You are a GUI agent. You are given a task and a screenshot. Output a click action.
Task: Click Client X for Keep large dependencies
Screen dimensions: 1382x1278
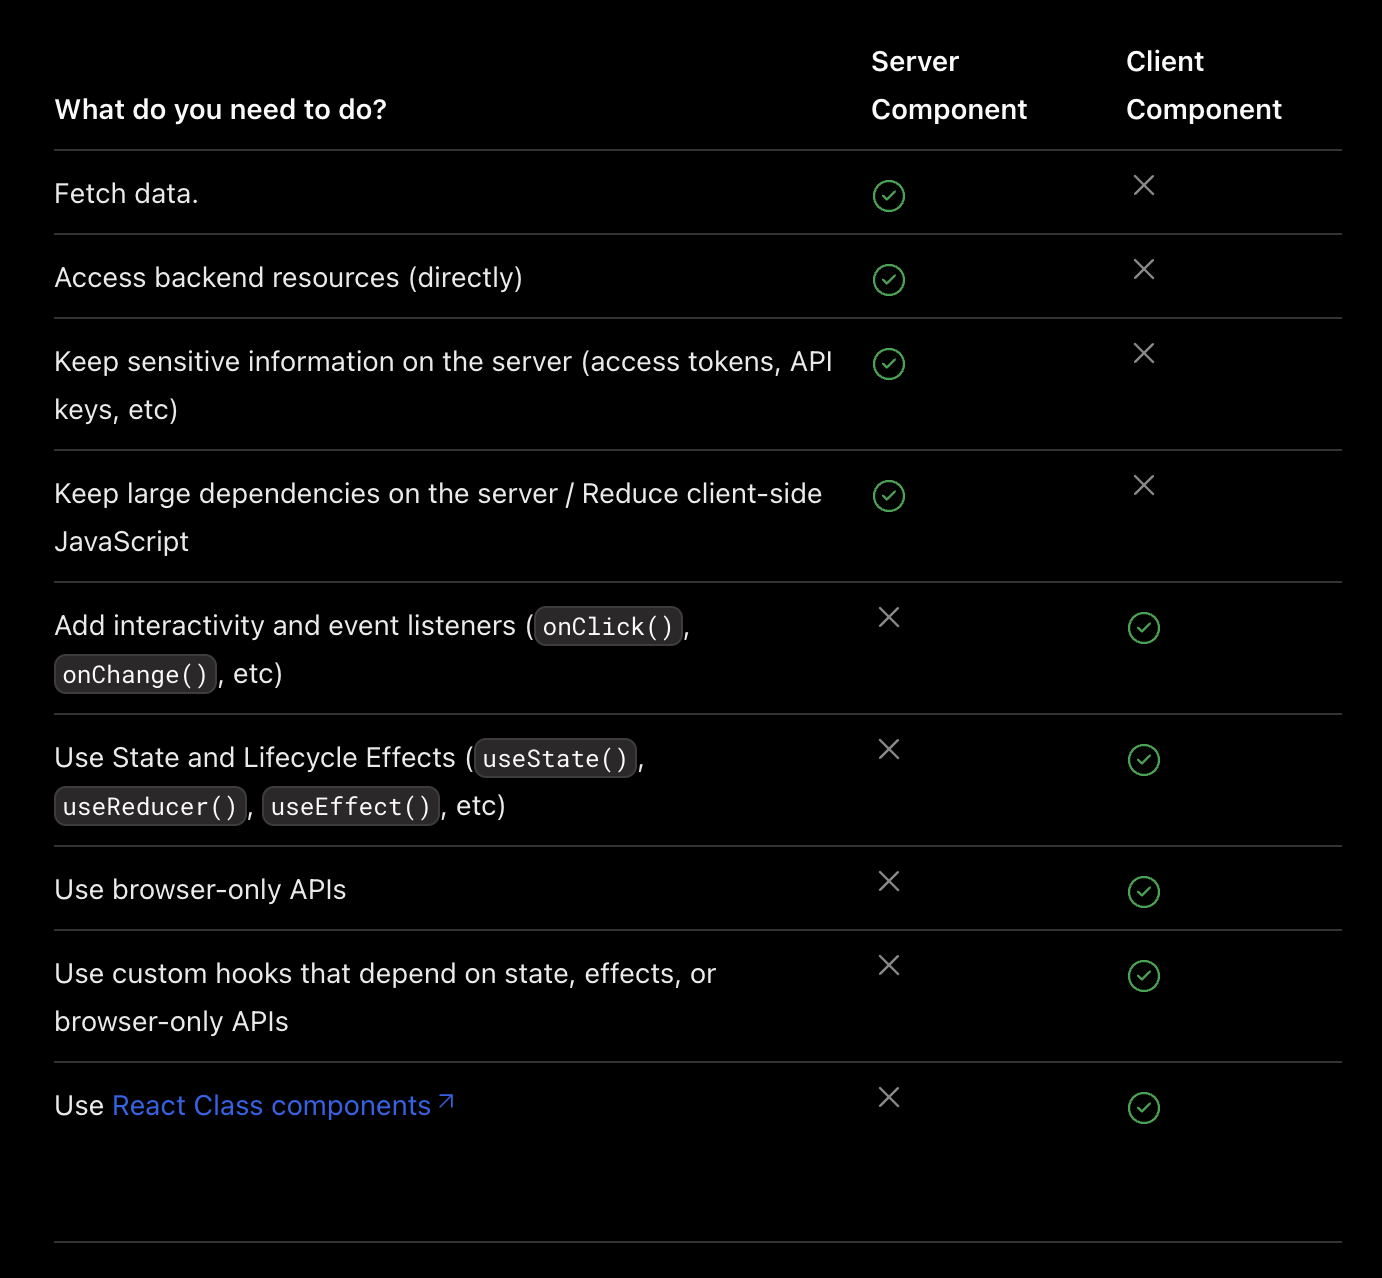1143,485
